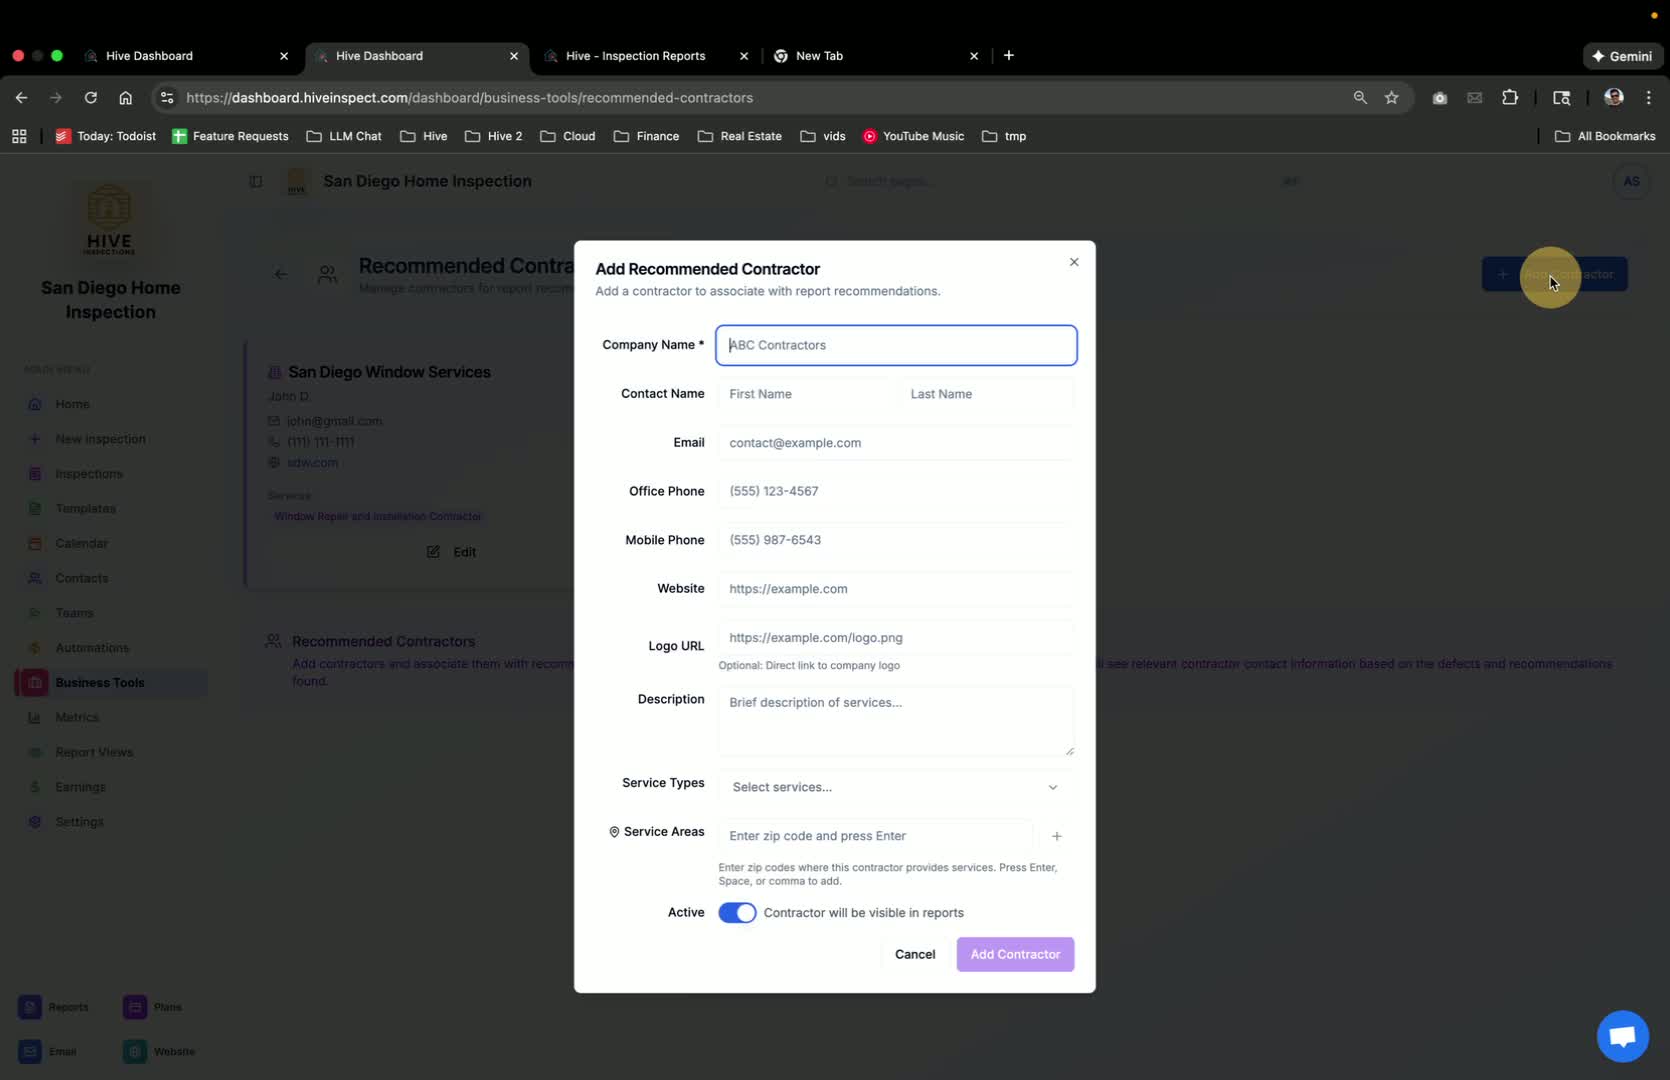Click Edit on San Diego Window Services

click(x=452, y=552)
